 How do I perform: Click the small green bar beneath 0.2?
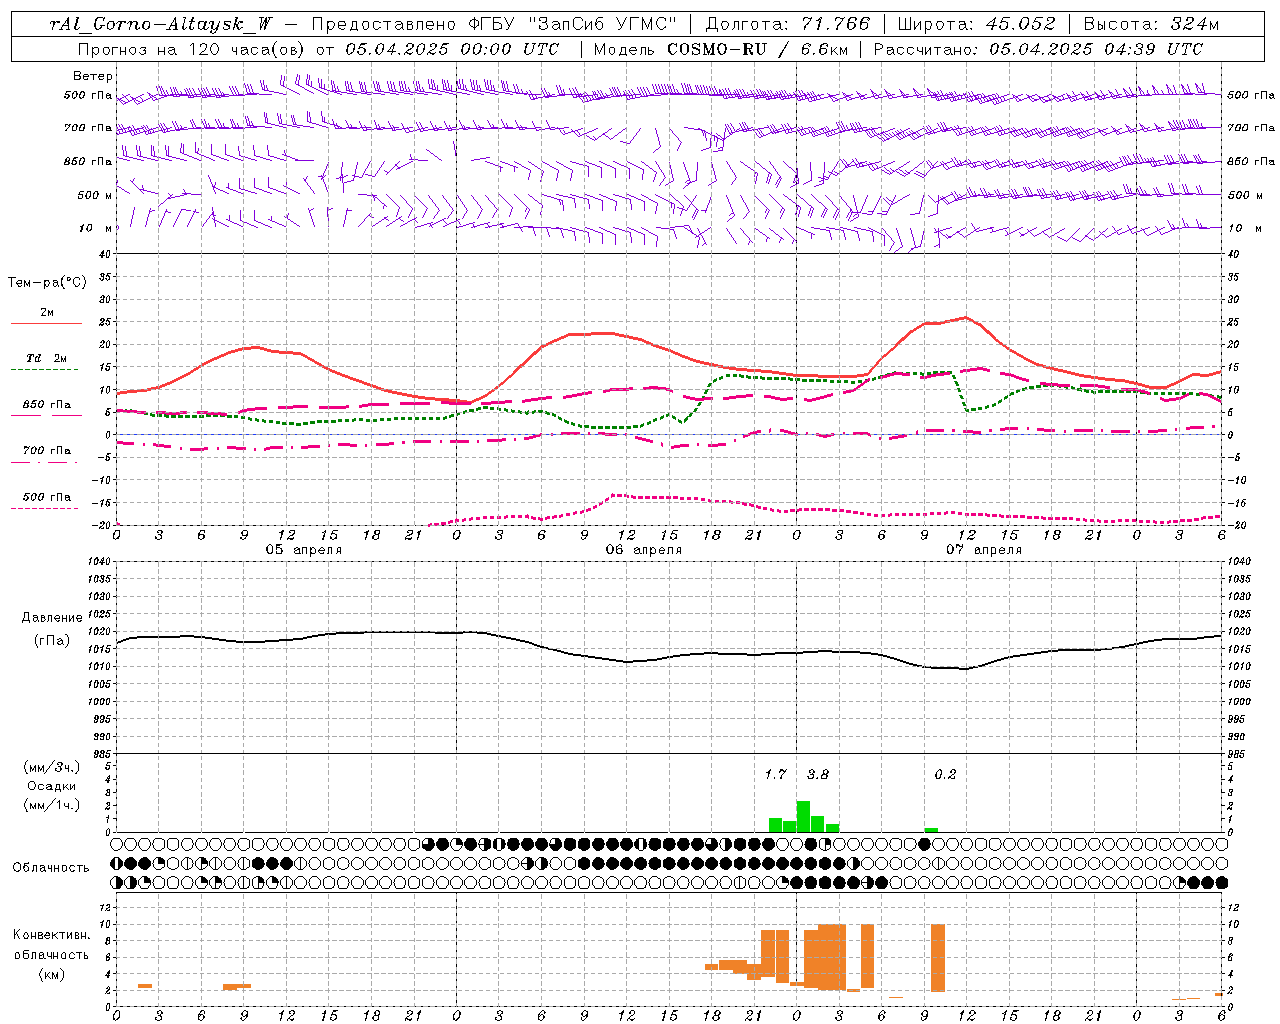[x=931, y=830]
